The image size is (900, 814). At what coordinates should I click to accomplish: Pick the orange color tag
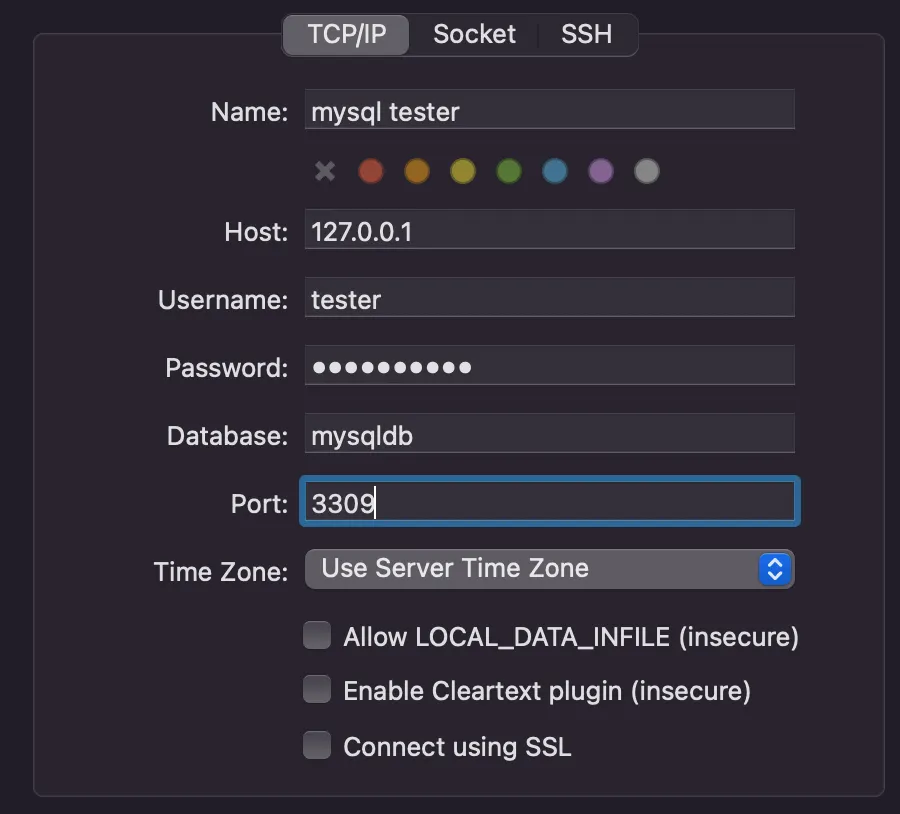tap(417, 171)
